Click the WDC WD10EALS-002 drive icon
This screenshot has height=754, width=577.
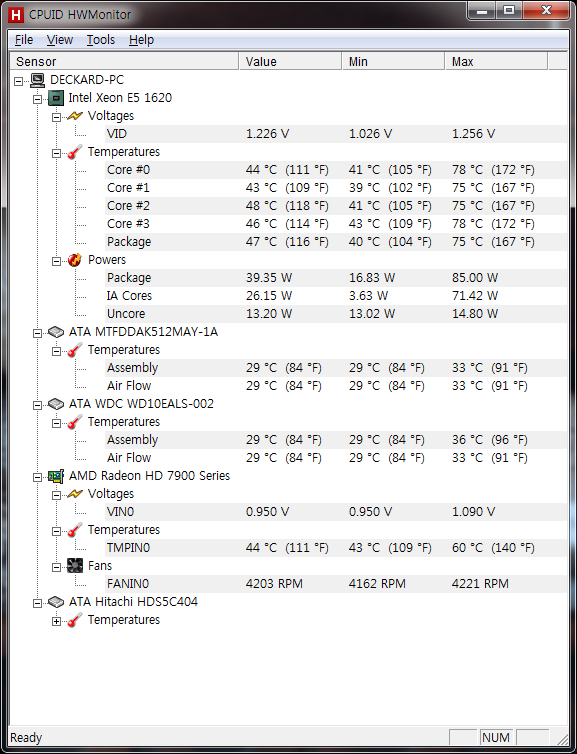(56, 404)
